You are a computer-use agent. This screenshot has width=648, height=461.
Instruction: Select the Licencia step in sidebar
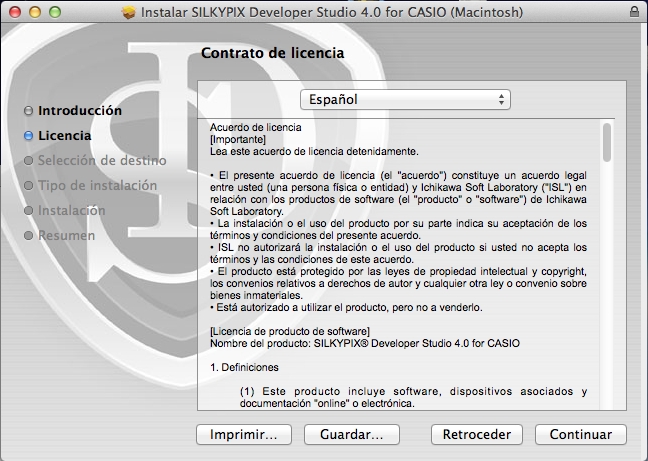(x=64, y=135)
